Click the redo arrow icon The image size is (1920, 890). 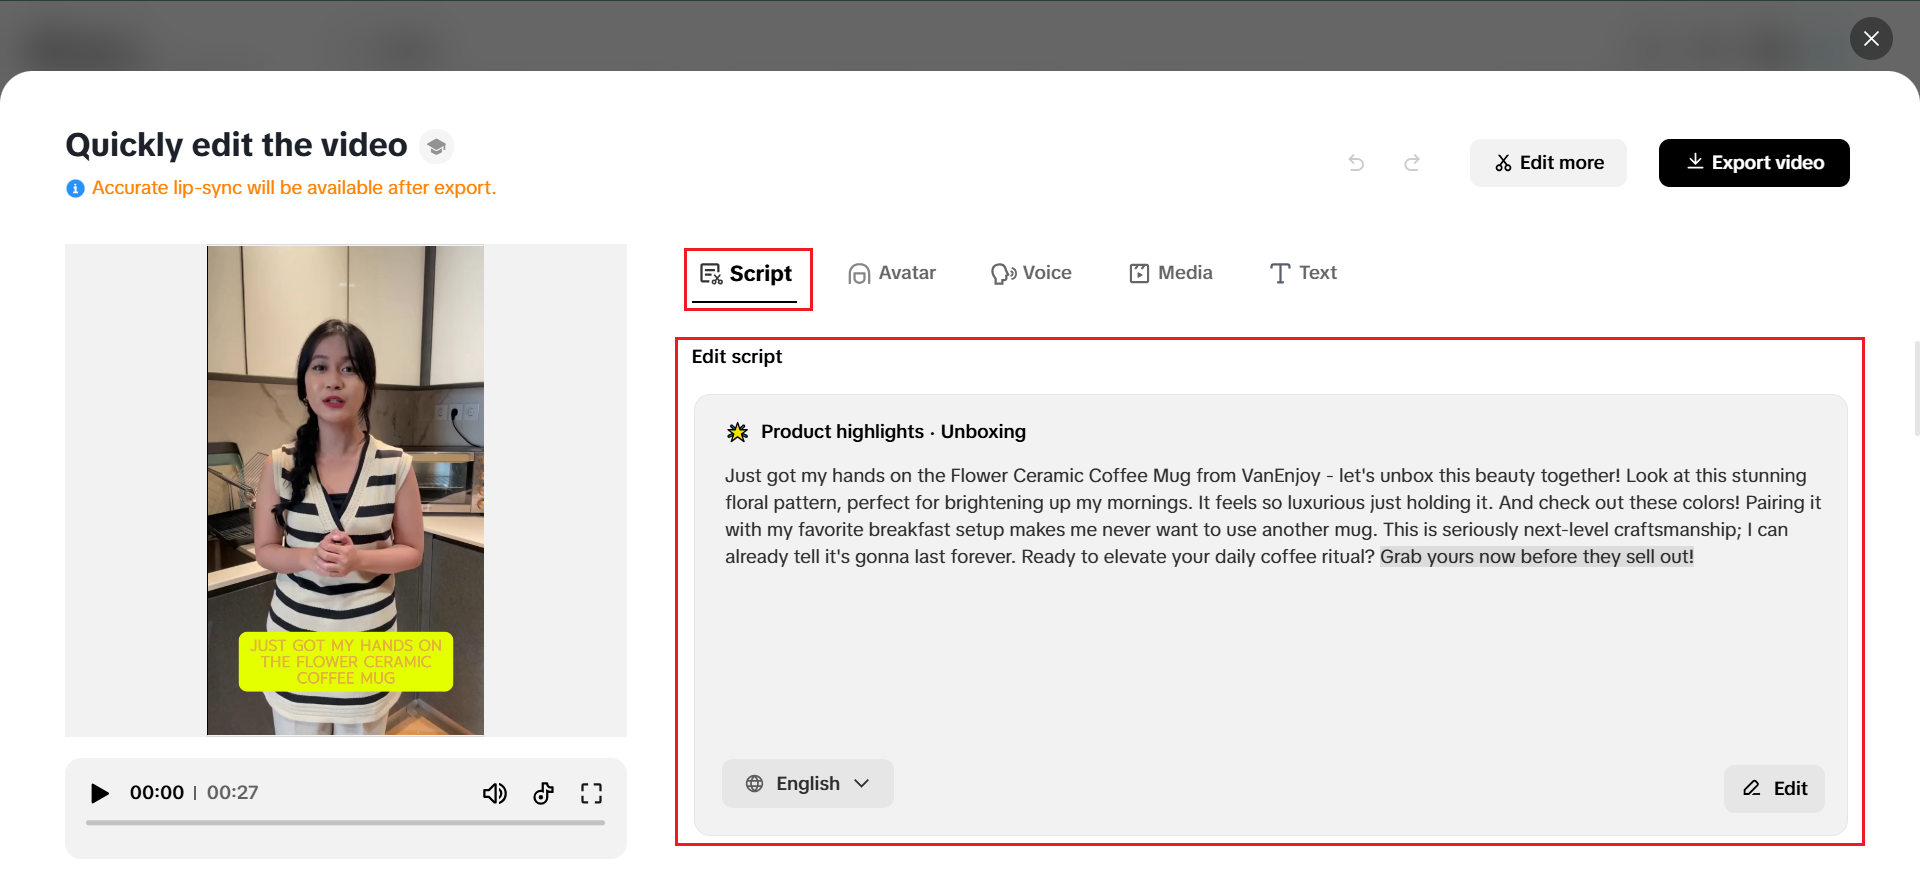1412,163
